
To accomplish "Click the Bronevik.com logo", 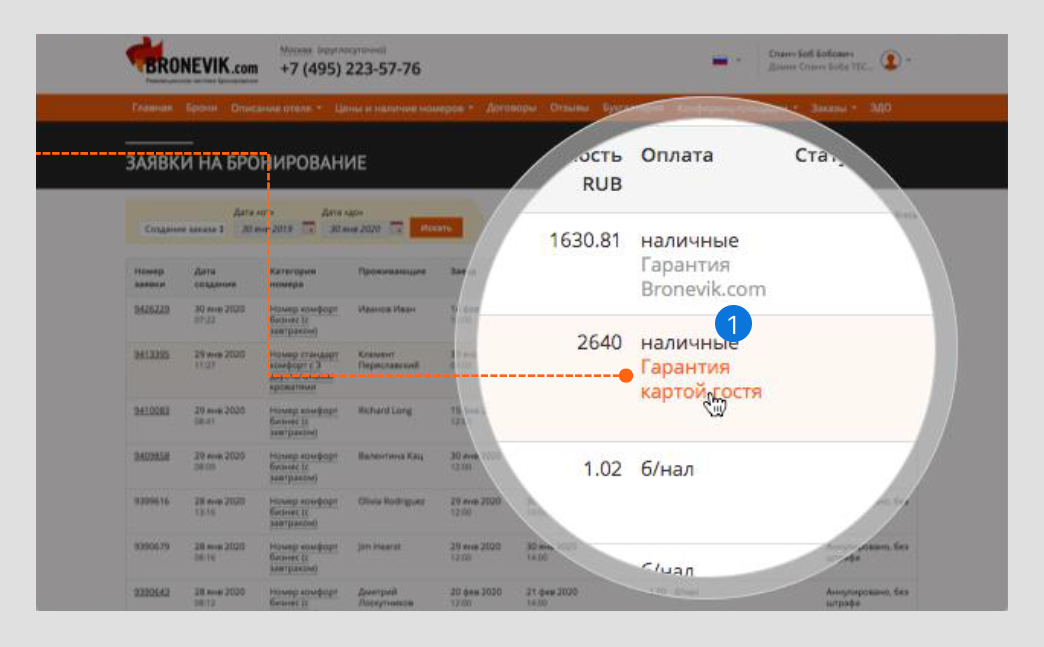I will pos(192,61).
